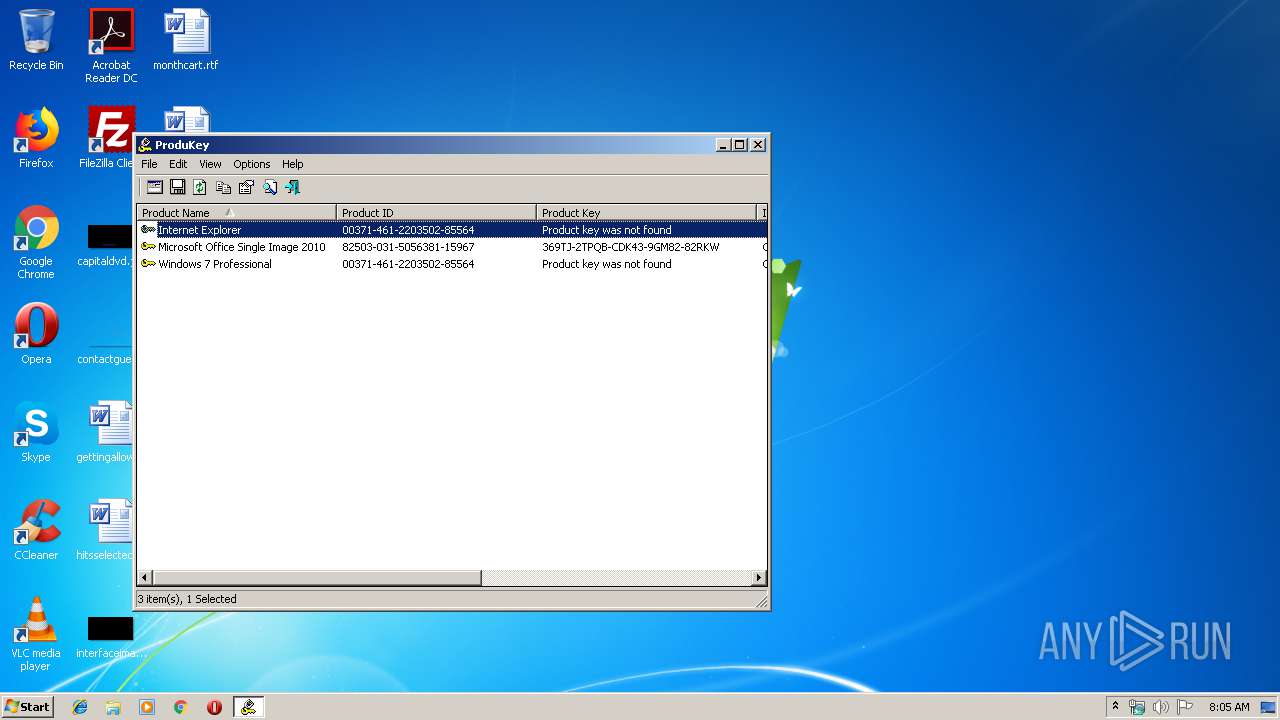Maximize the ProduKey window
This screenshot has width=1280, height=720.
point(740,145)
